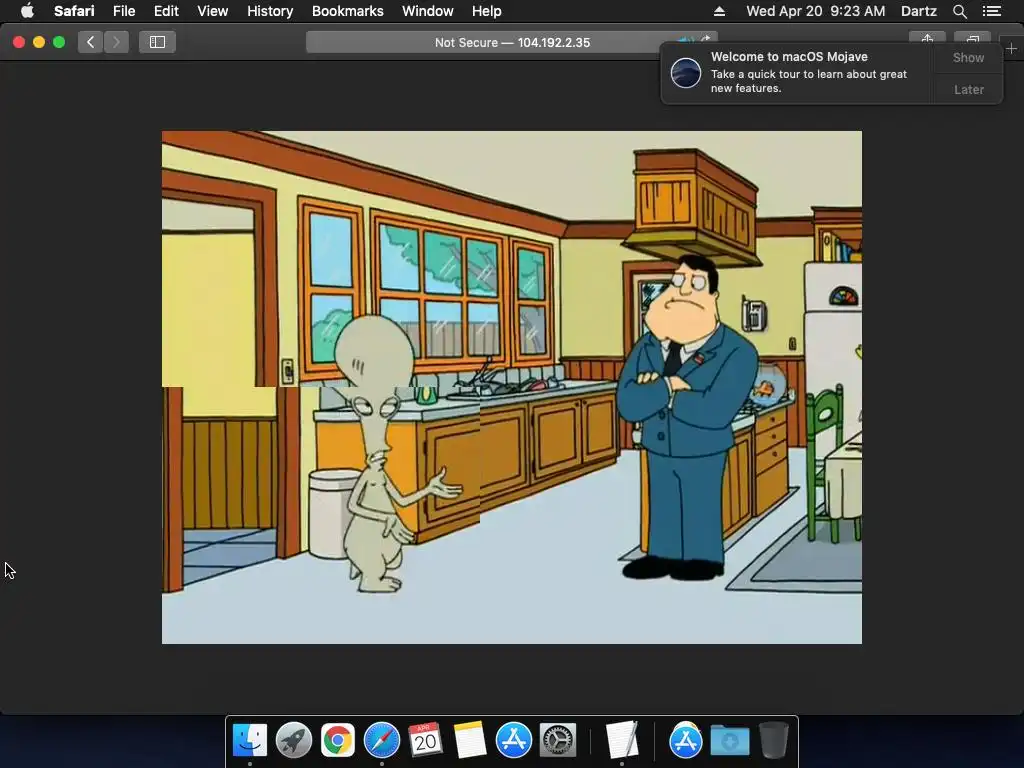
Task: Click Later on the Mojave notification
Action: [968, 89]
